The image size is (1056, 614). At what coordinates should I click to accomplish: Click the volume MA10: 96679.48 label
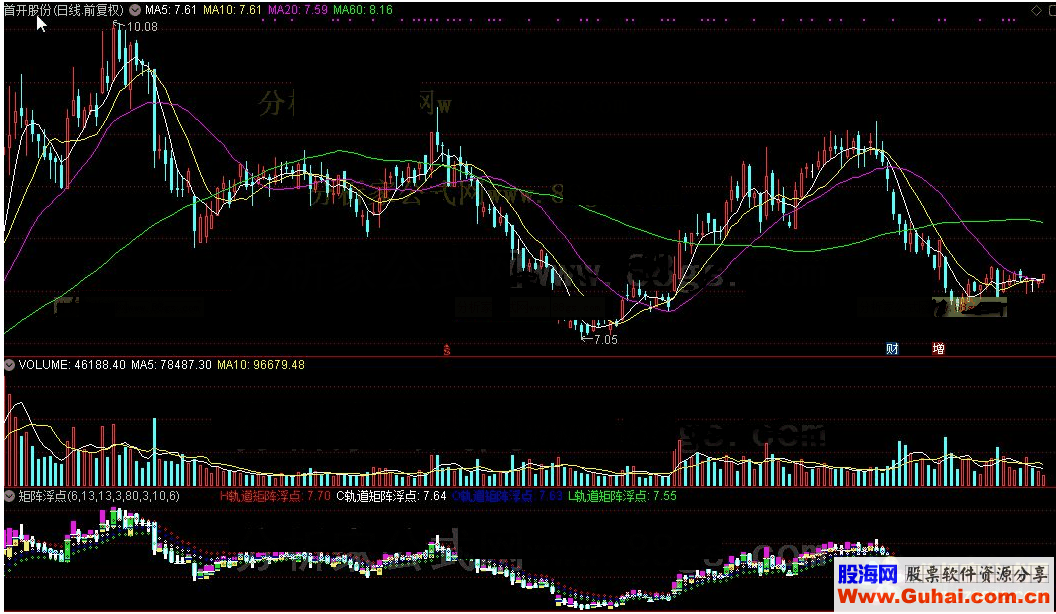point(261,365)
